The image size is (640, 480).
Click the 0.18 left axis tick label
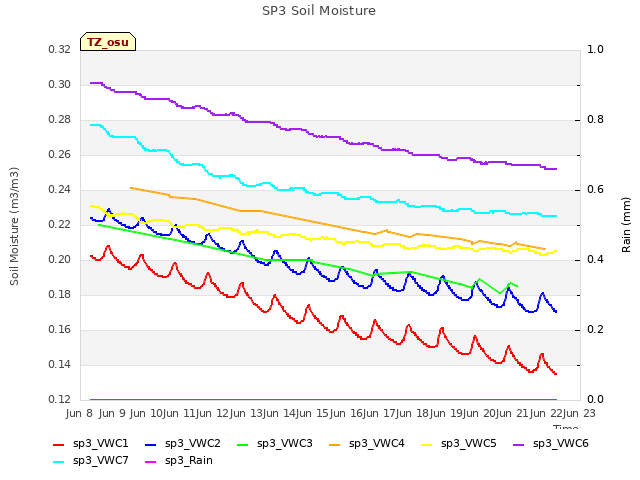60,295
